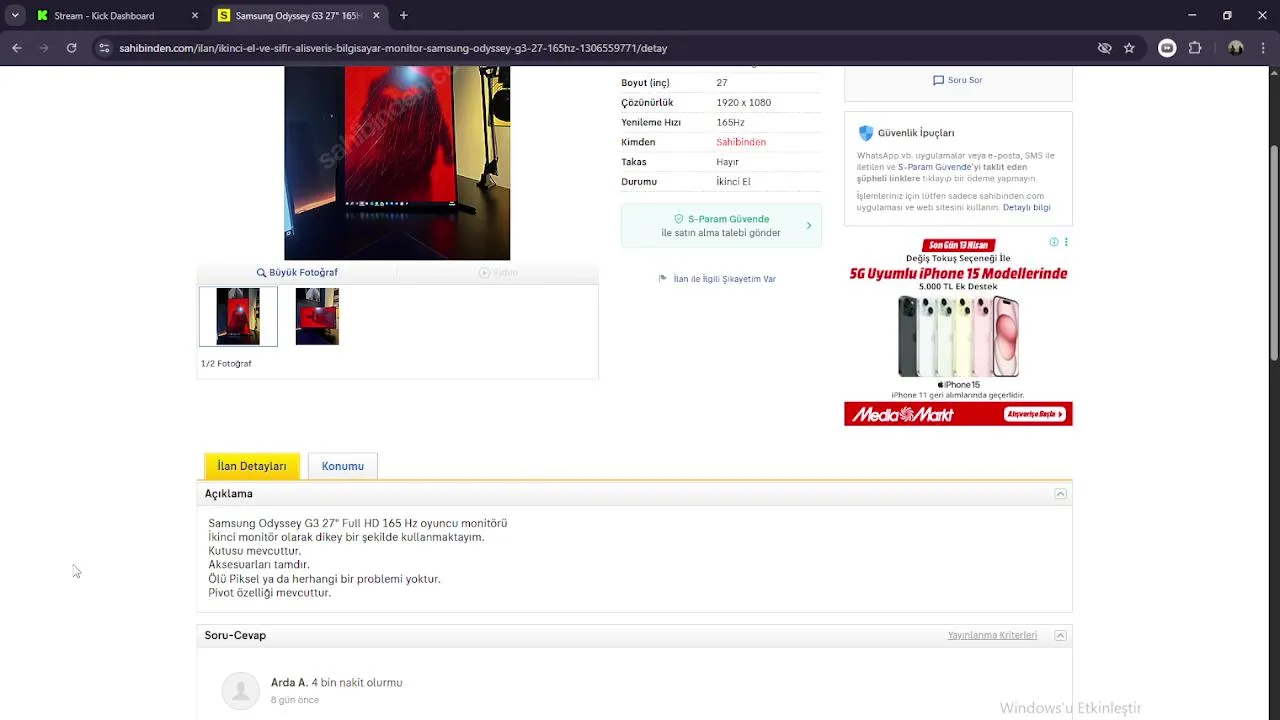Click the Soru Sor speech bubble icon

click(x=938, y=80)
